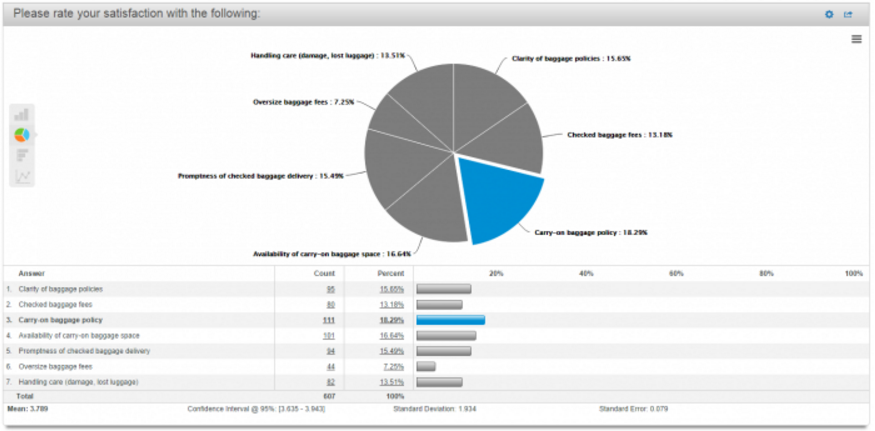Click the count 95 link
Image resolution: width=875 pixels, height=431 pixels.
330,289
